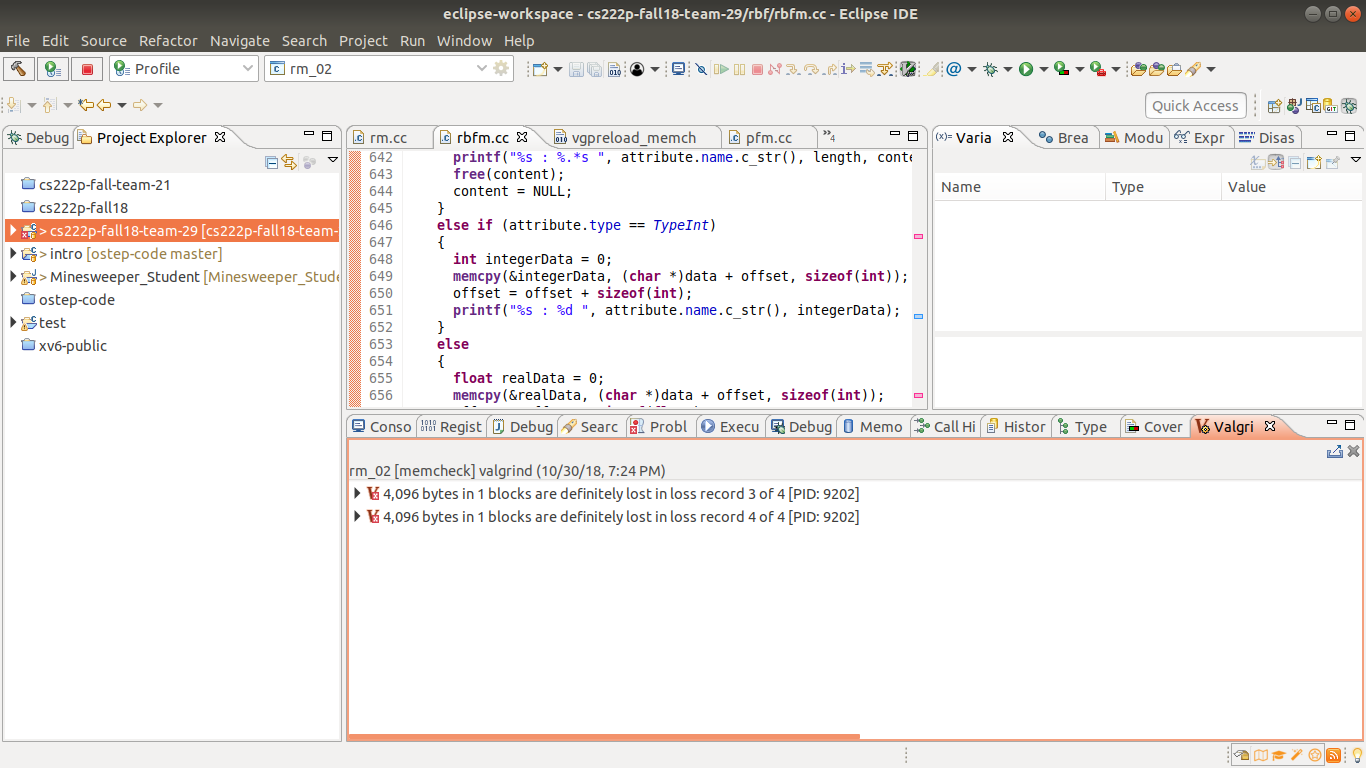Click the Instruction Stepping Mode icon
This screenshot has width=1366, height=768.
coord(848,69)
